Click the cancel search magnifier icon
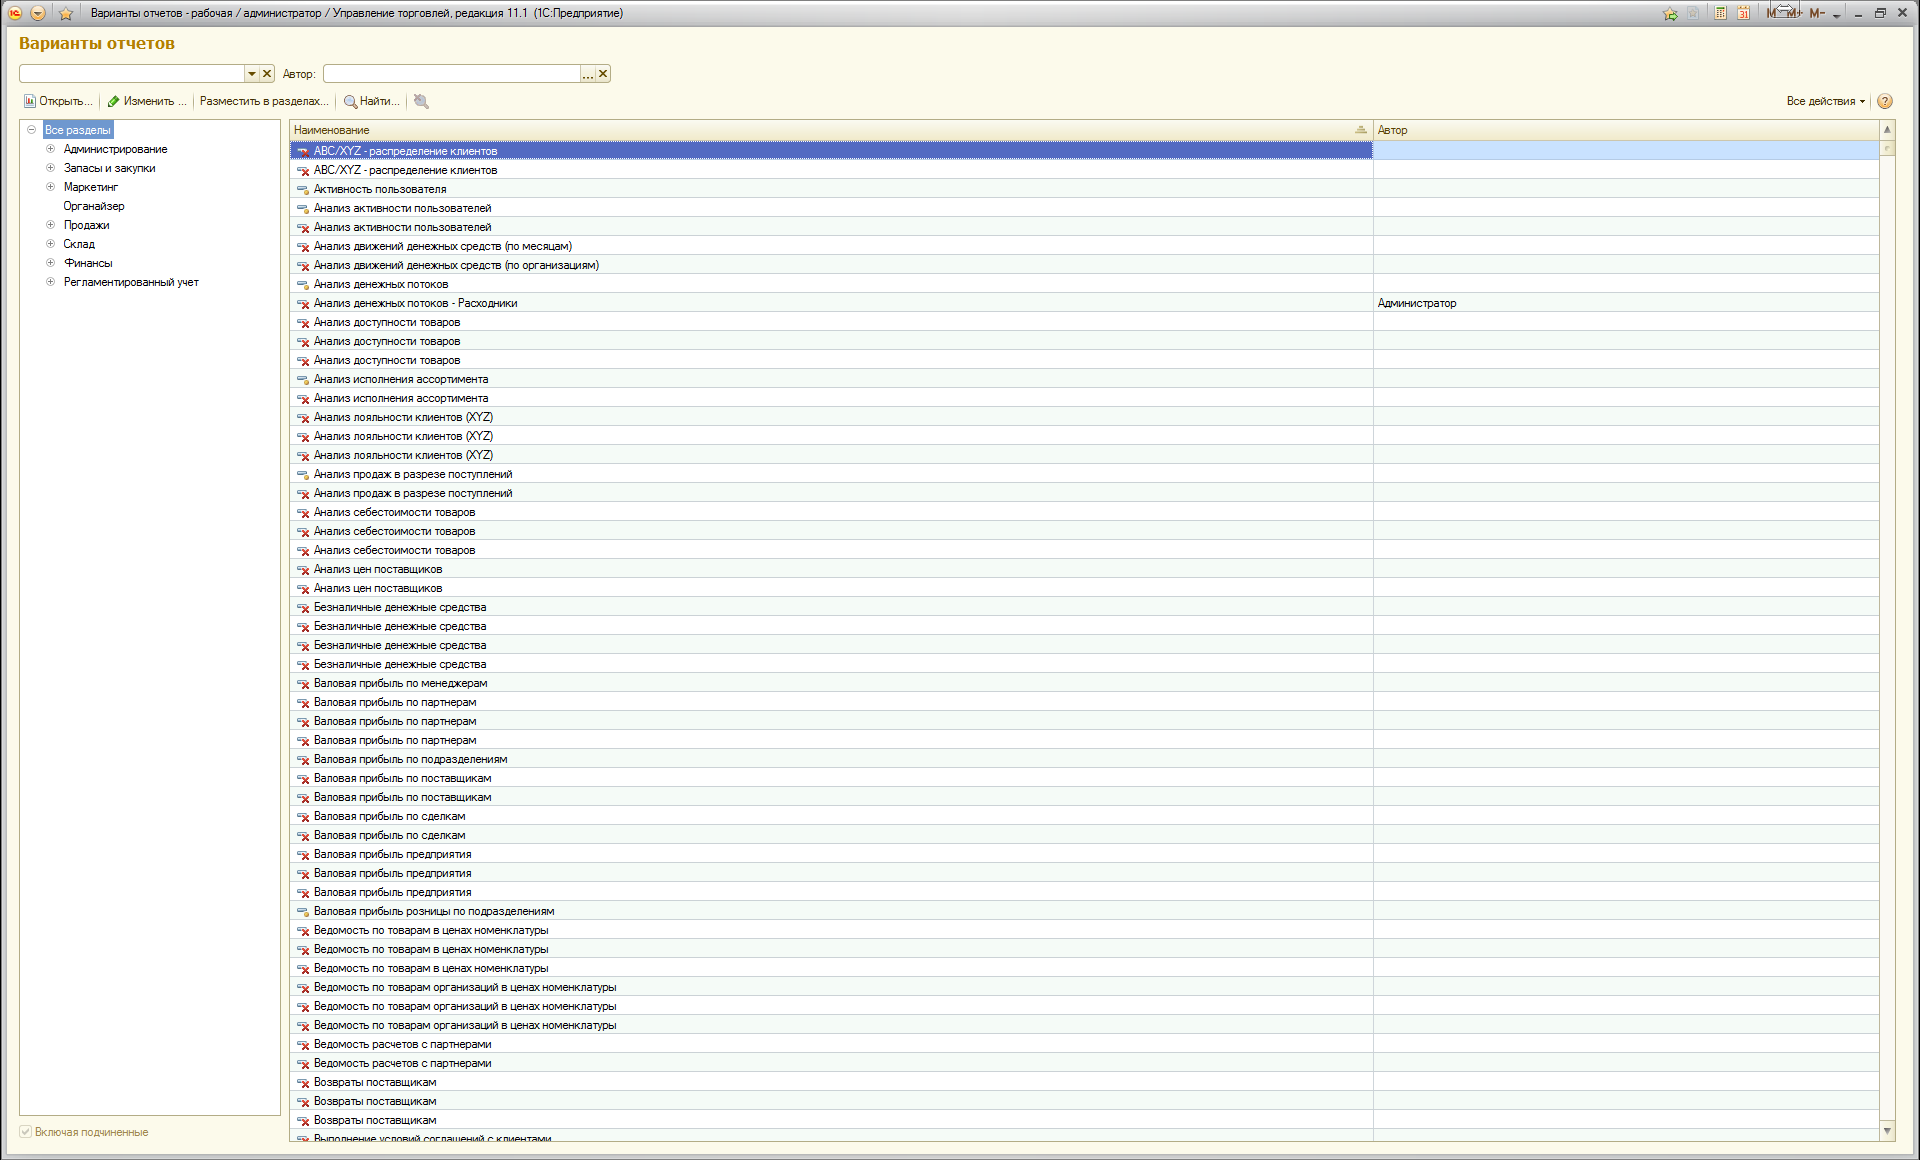 [421, 101]
